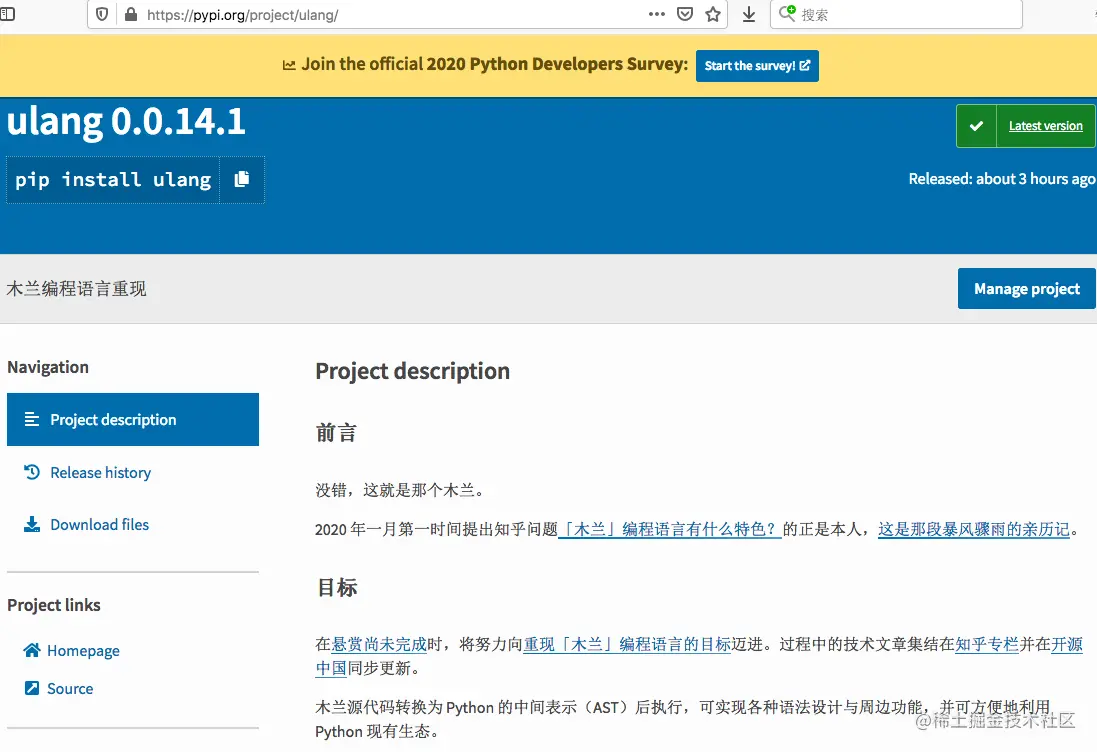The height and width of the screenshot is (752, 1097).
Task: Click the 木兰编程语言重现 summary text
Action: click(76, 288)
